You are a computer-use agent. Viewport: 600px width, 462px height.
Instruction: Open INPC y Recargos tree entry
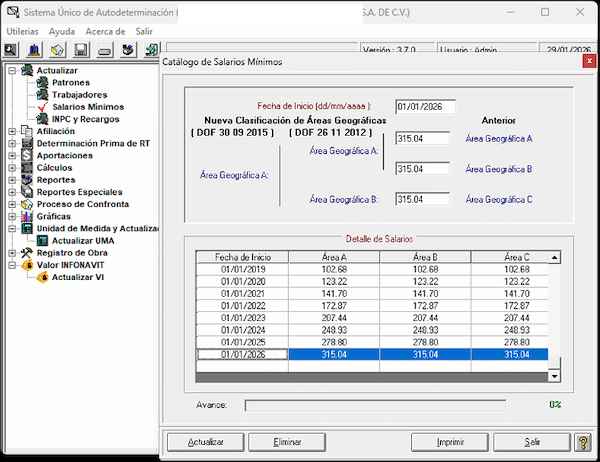click(x=85, y=119)
